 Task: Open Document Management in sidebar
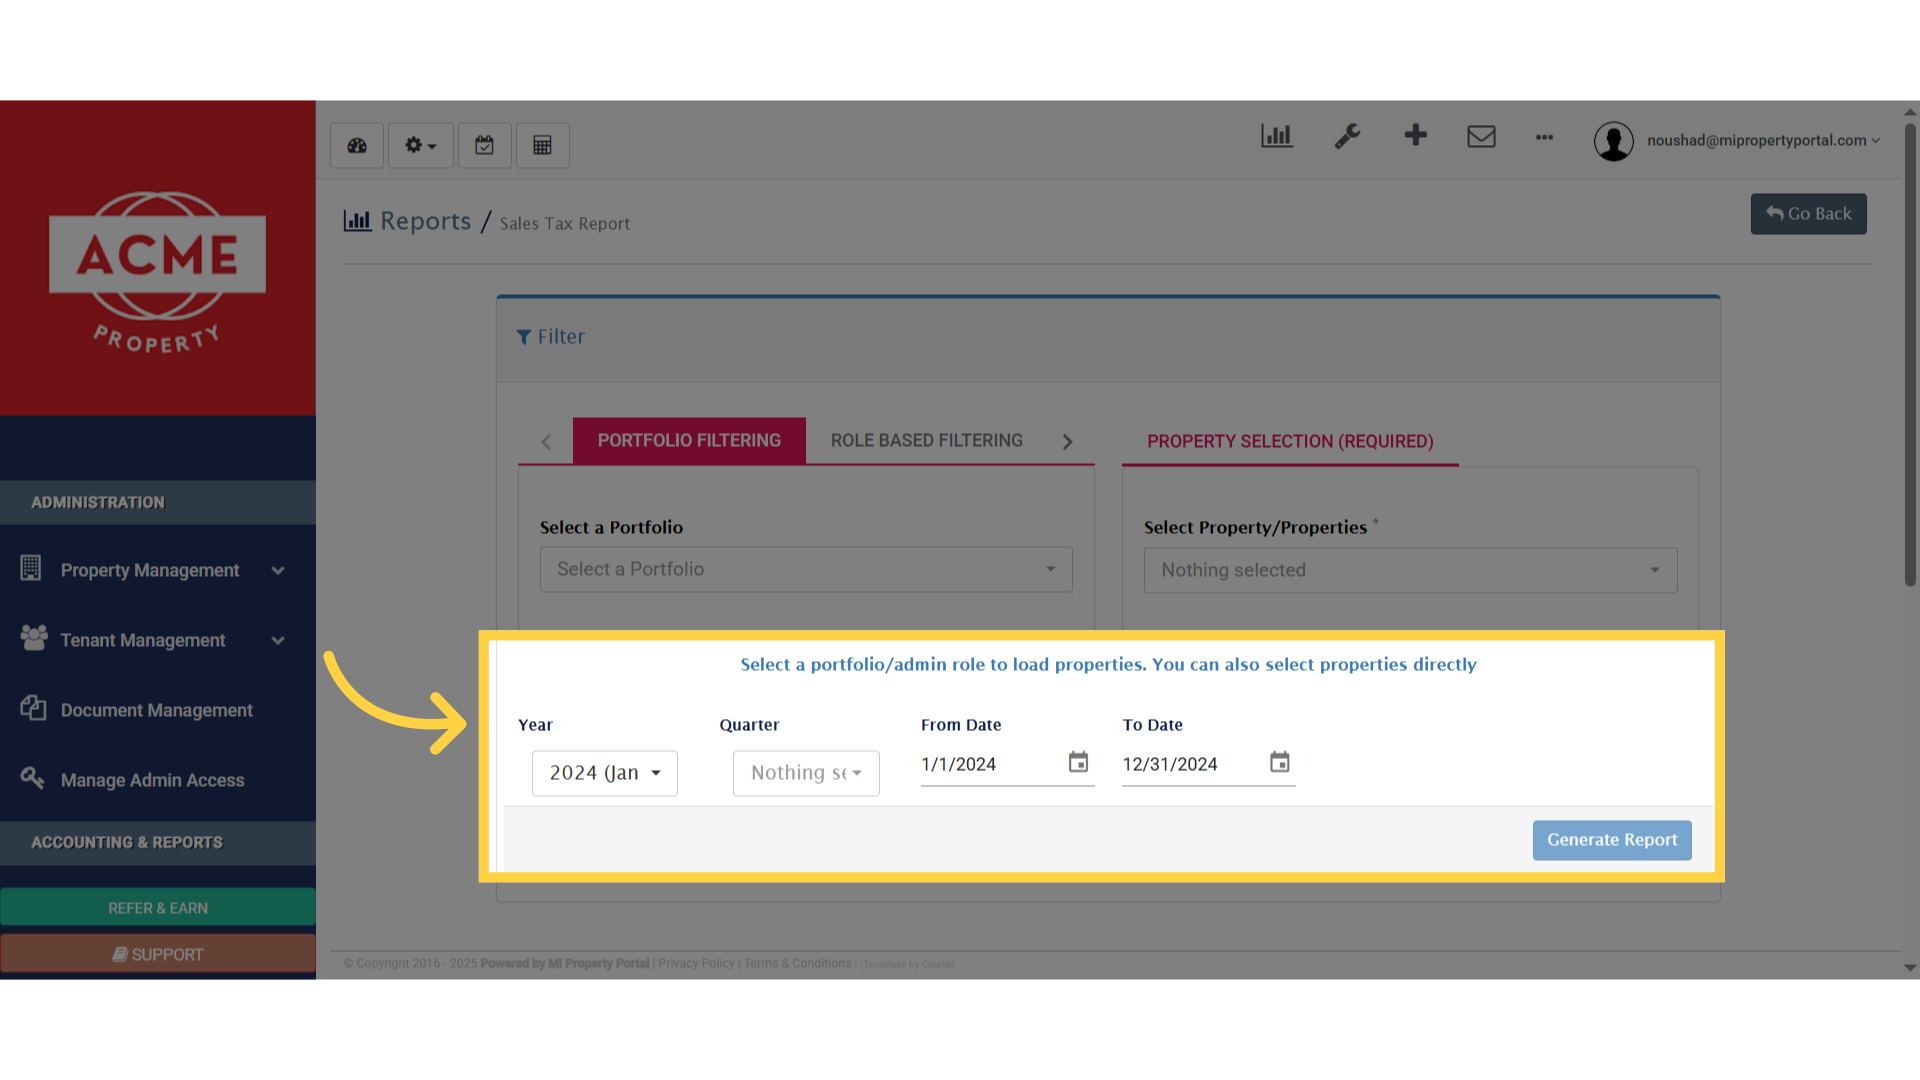click(158, 710)
